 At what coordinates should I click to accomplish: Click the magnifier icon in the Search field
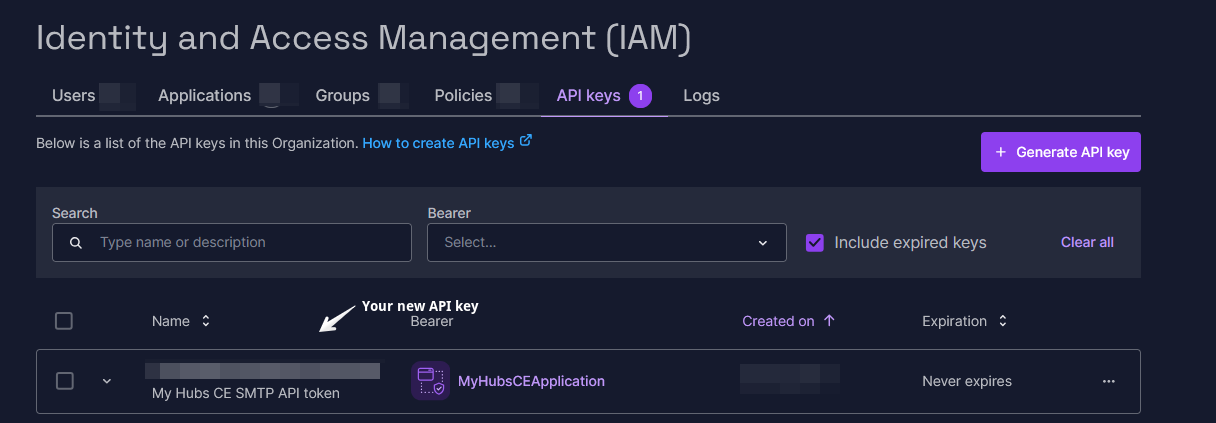coord(76,243)
